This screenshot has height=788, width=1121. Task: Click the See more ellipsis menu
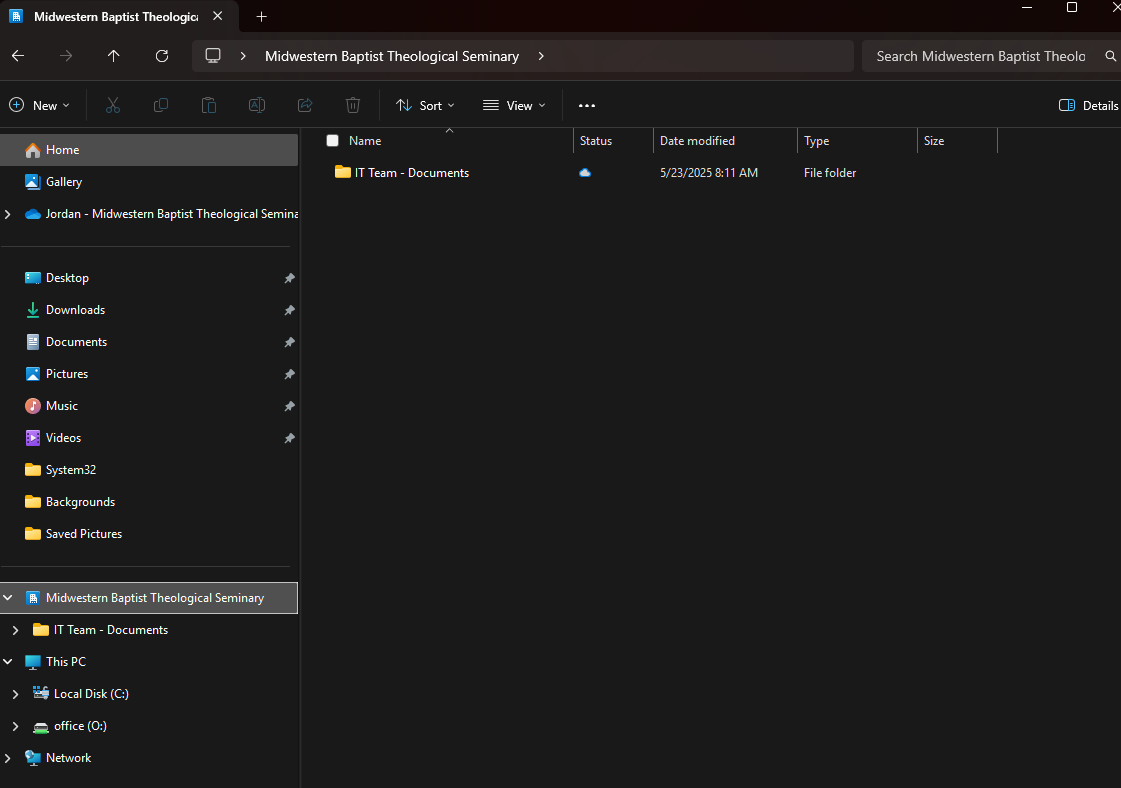(587, 105)
